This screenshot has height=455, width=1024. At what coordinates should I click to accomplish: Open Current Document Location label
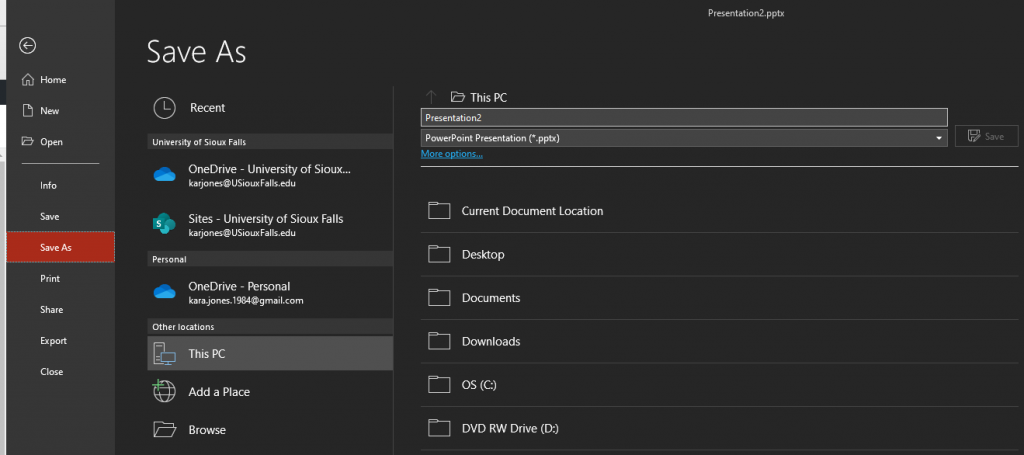(532, 211)
